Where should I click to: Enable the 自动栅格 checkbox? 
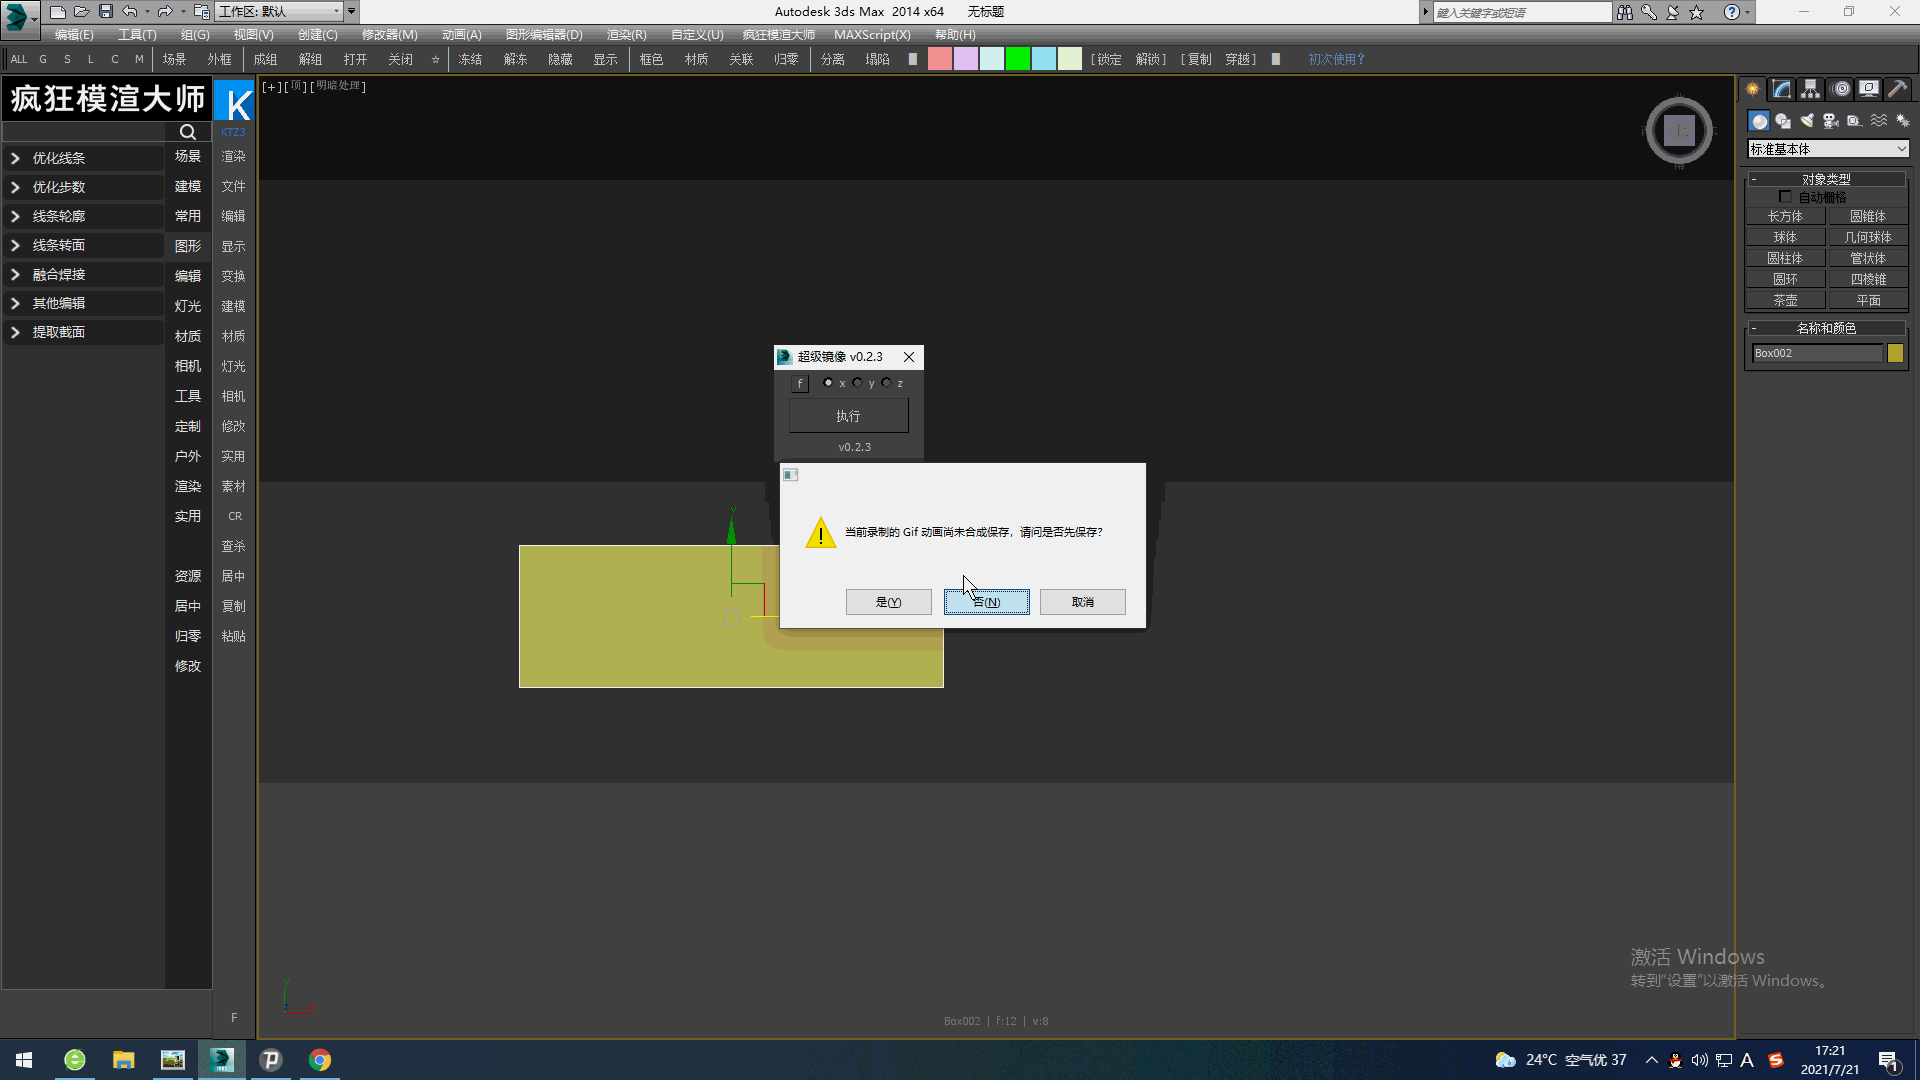tap(1785, 197)
